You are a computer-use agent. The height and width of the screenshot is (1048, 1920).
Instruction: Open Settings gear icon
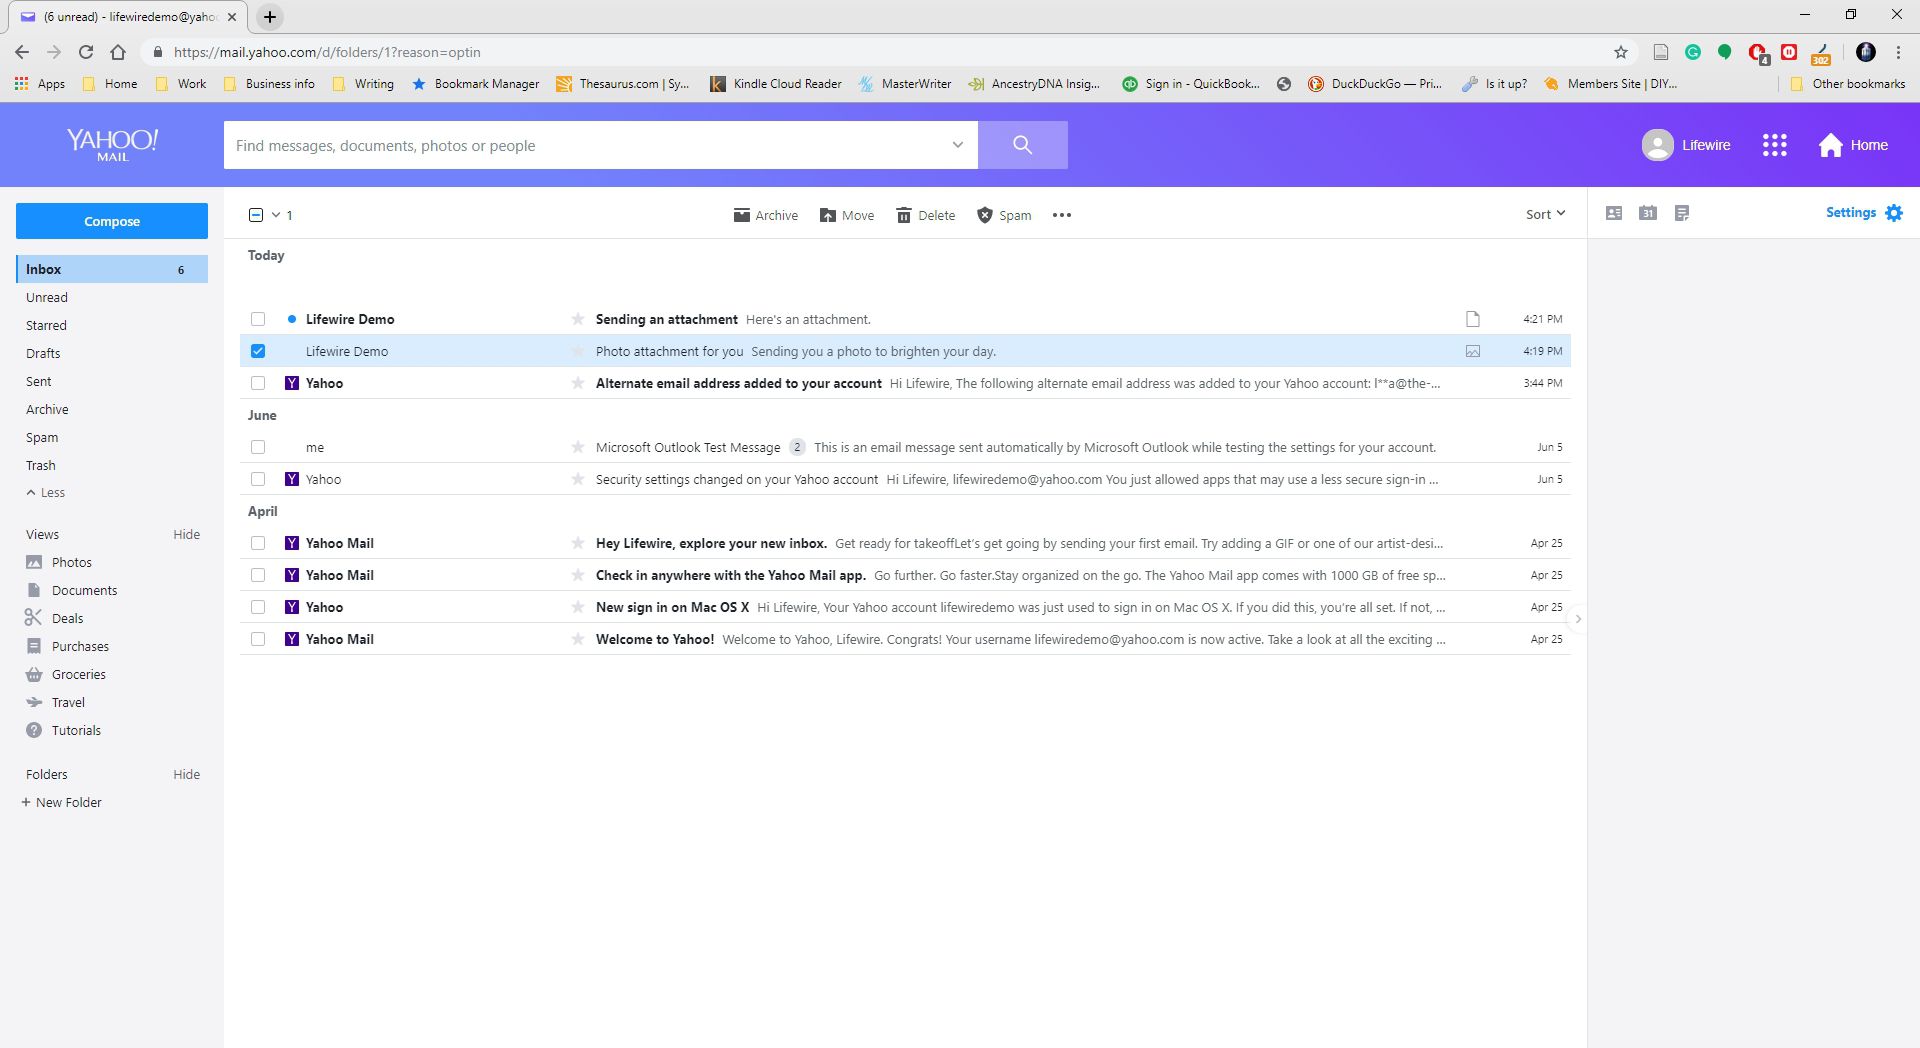click(1894, 213)
